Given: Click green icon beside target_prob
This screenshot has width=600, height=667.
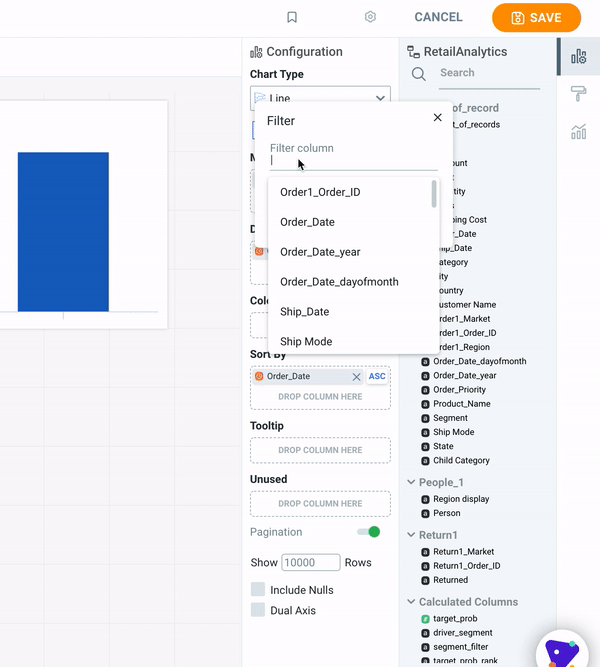Looking at the screenshot, I should [425, 619].
